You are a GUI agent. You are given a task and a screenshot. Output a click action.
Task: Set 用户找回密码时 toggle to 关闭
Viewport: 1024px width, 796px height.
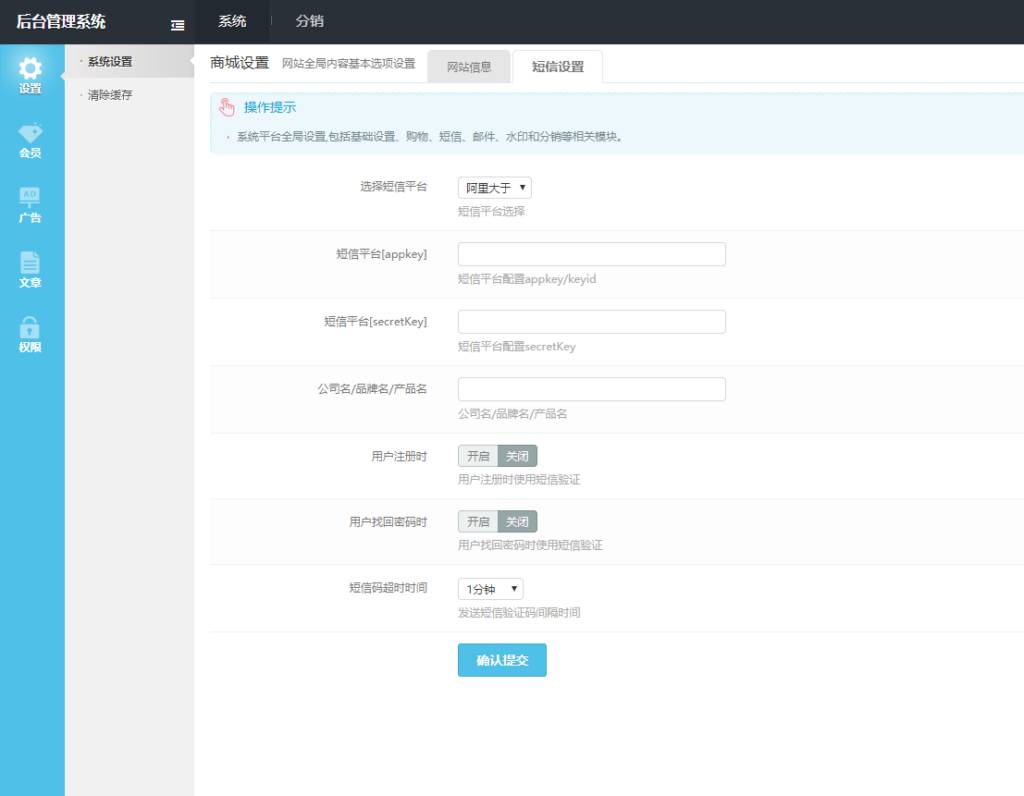[517, 522]
